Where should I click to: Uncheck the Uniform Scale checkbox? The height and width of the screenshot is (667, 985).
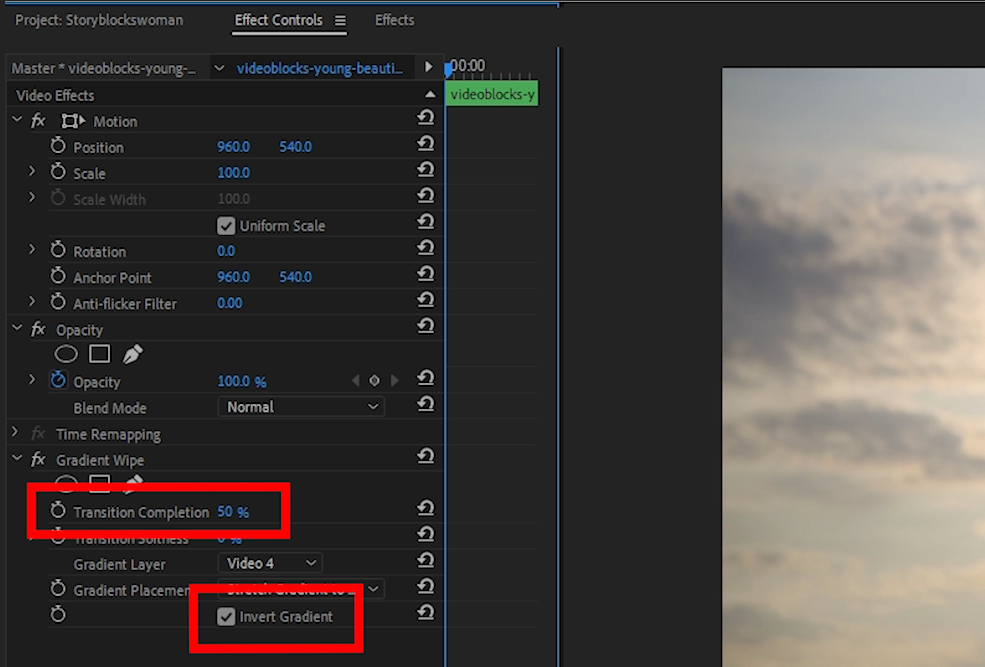click(x=226, y=225)
